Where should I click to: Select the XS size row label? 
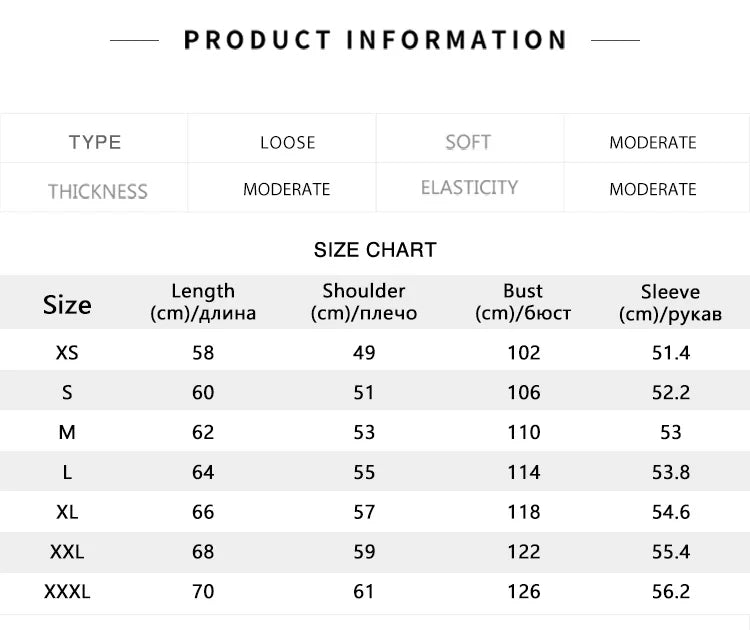pos(67,352)
